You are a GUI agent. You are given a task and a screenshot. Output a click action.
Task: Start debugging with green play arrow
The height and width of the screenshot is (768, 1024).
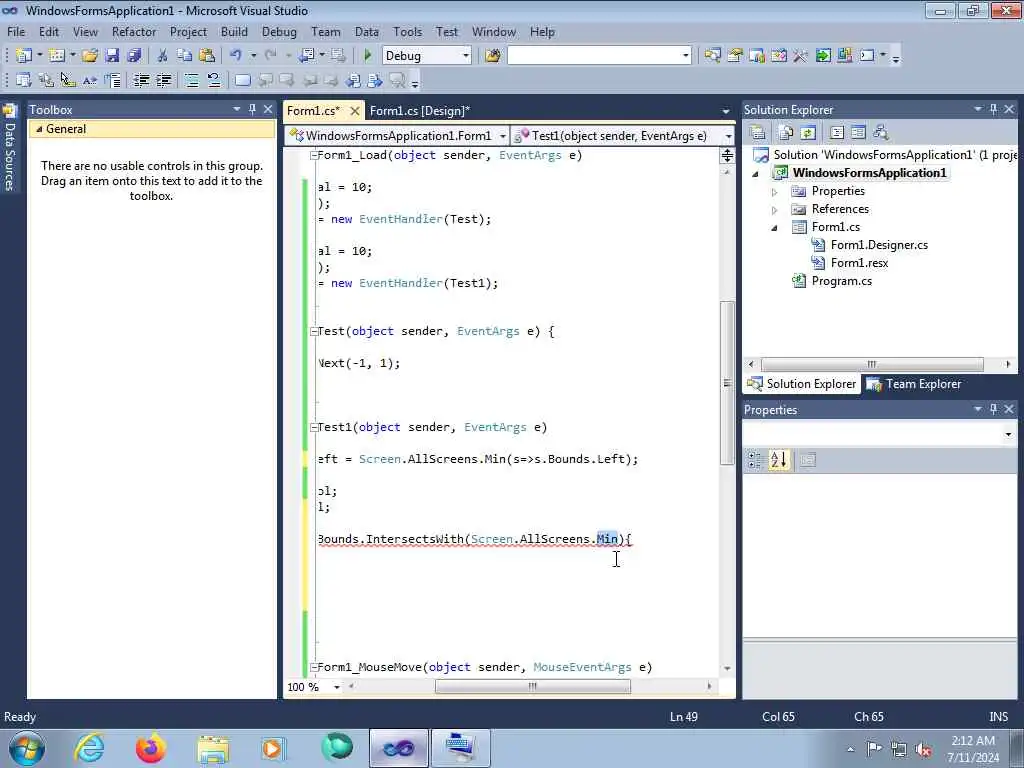pyautogui.click(x=367, y=56)
